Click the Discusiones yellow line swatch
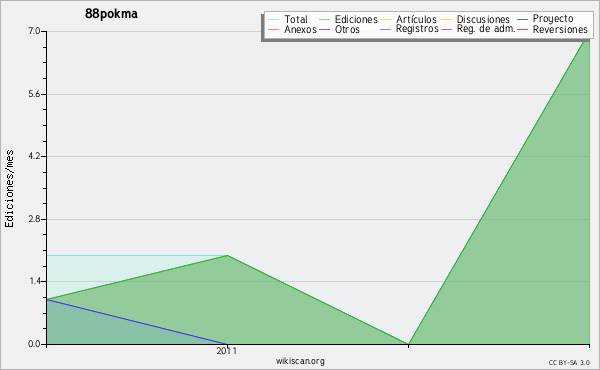 coord(447,20)
